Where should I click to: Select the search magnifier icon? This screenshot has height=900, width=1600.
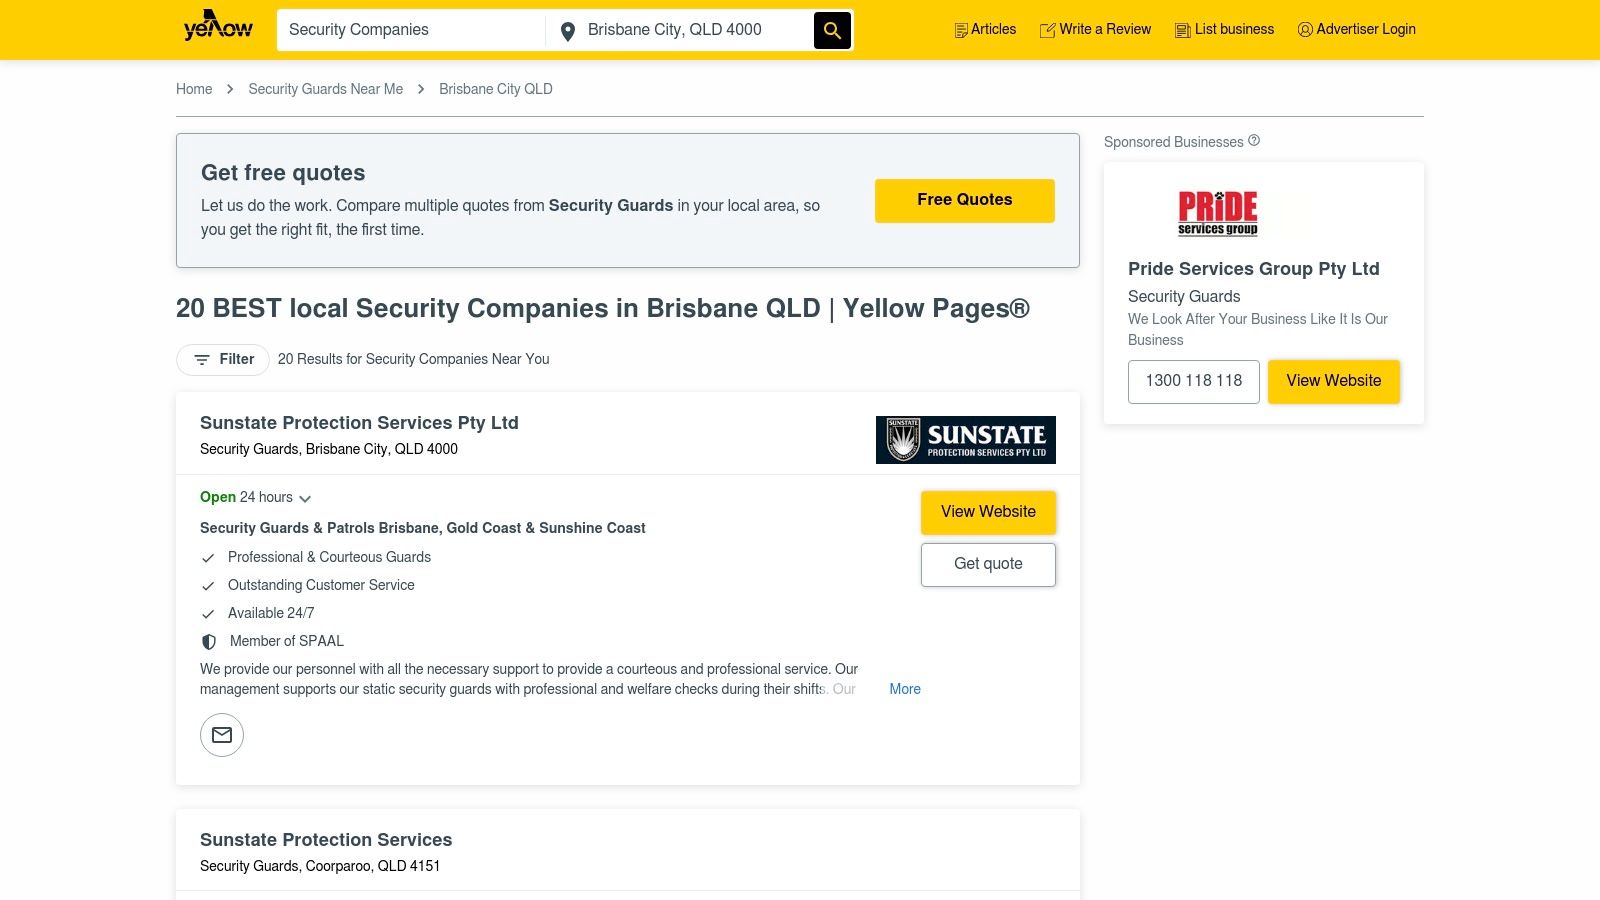(x=832, y=30)
